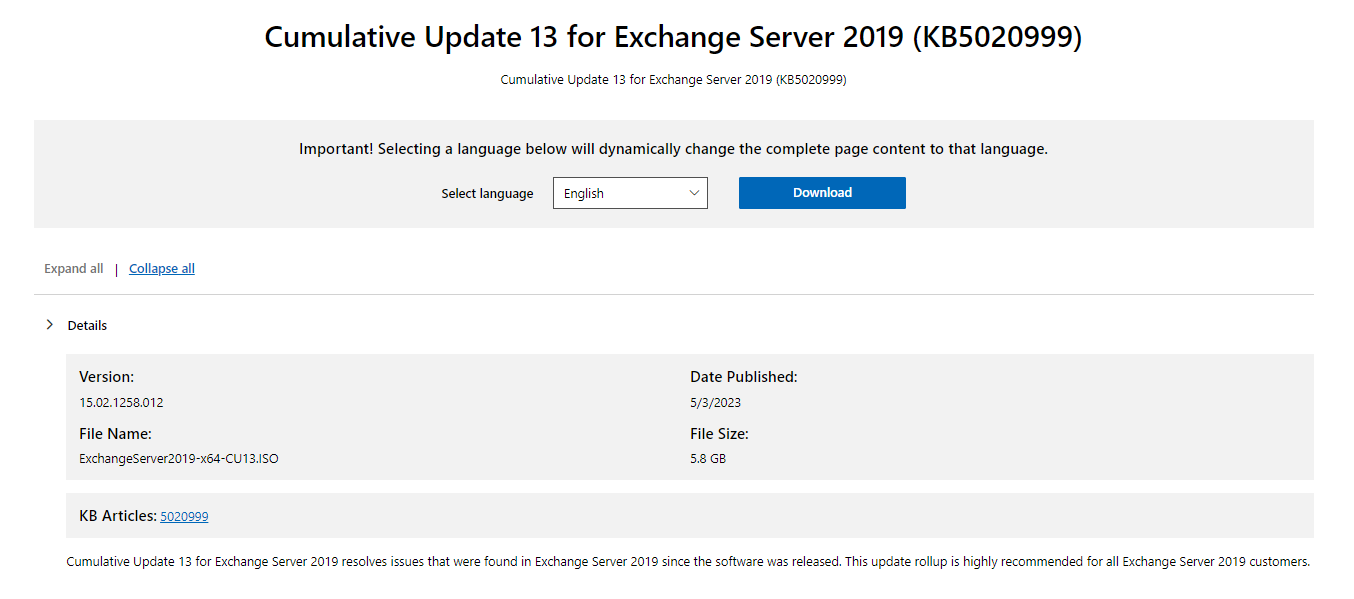Click the small subtitle under the heading
Image resolution: width=1354 pixels, height=599 pixels.
coord(673,80)
